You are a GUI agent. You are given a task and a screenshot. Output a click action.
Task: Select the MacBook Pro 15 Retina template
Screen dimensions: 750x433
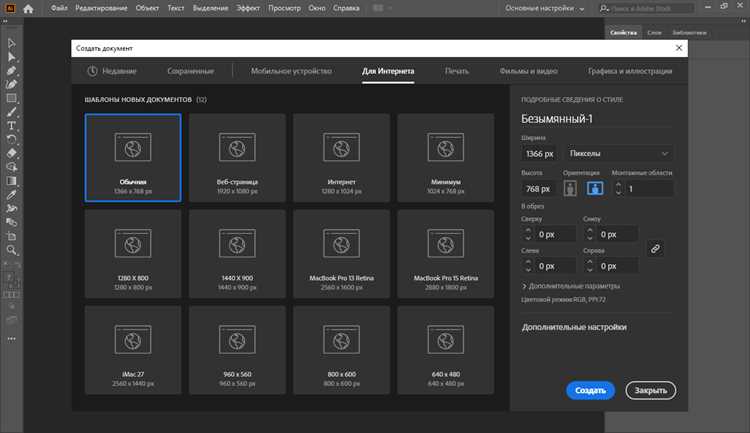pyautogui.click(x=446, y=254)
